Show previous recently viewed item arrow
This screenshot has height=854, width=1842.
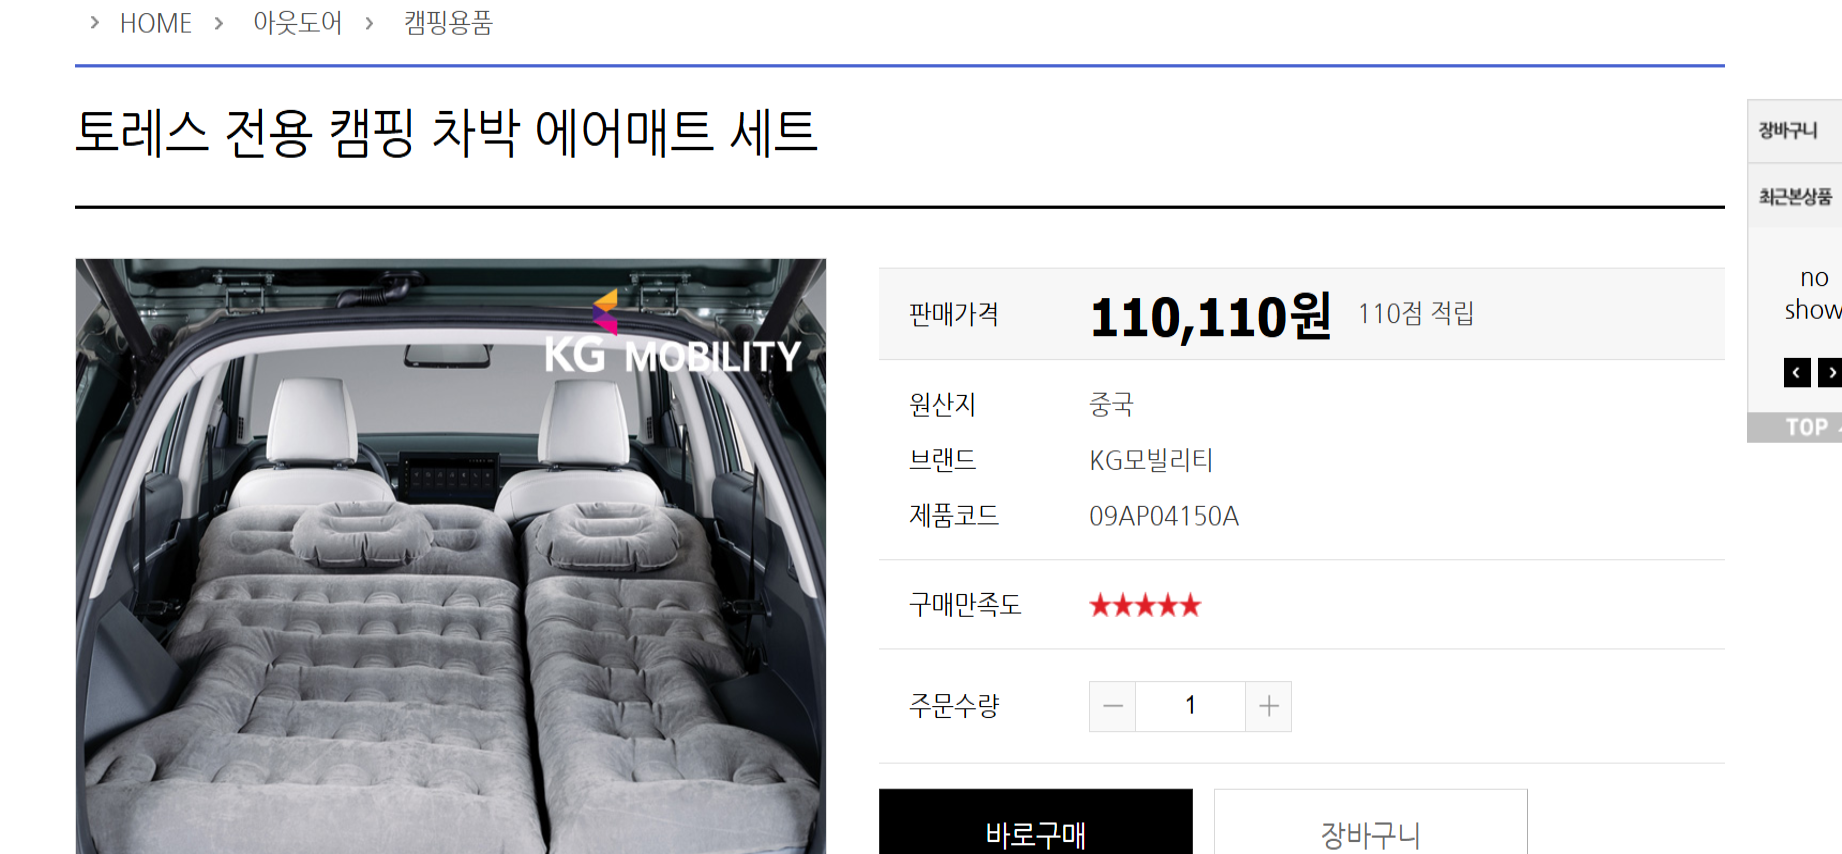[x=1797, y=372]
